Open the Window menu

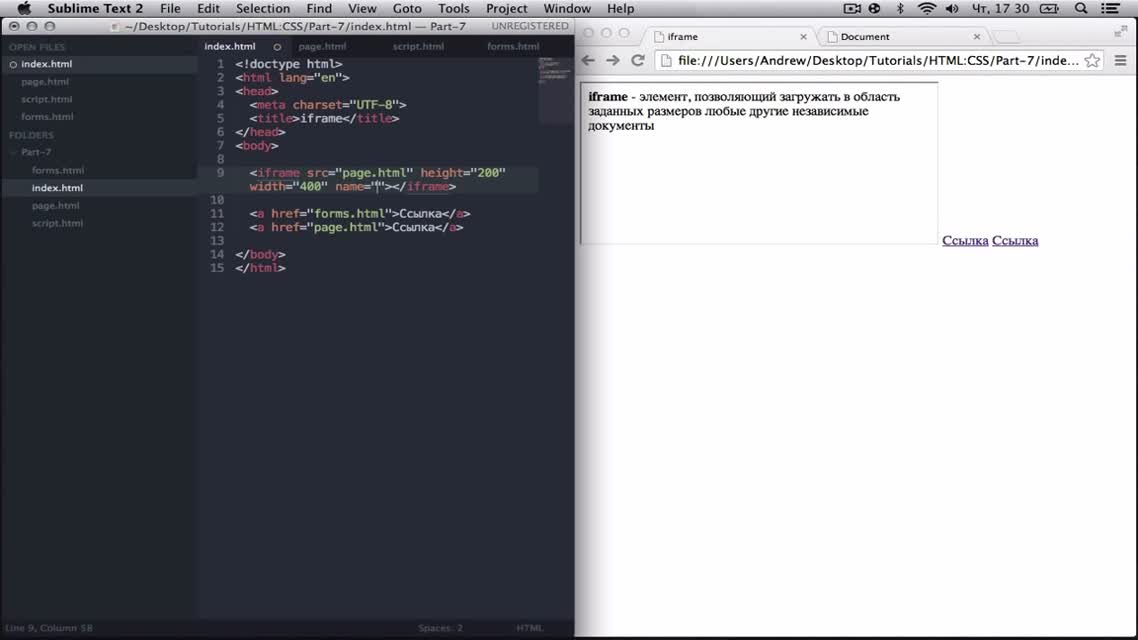click(567, 9)
